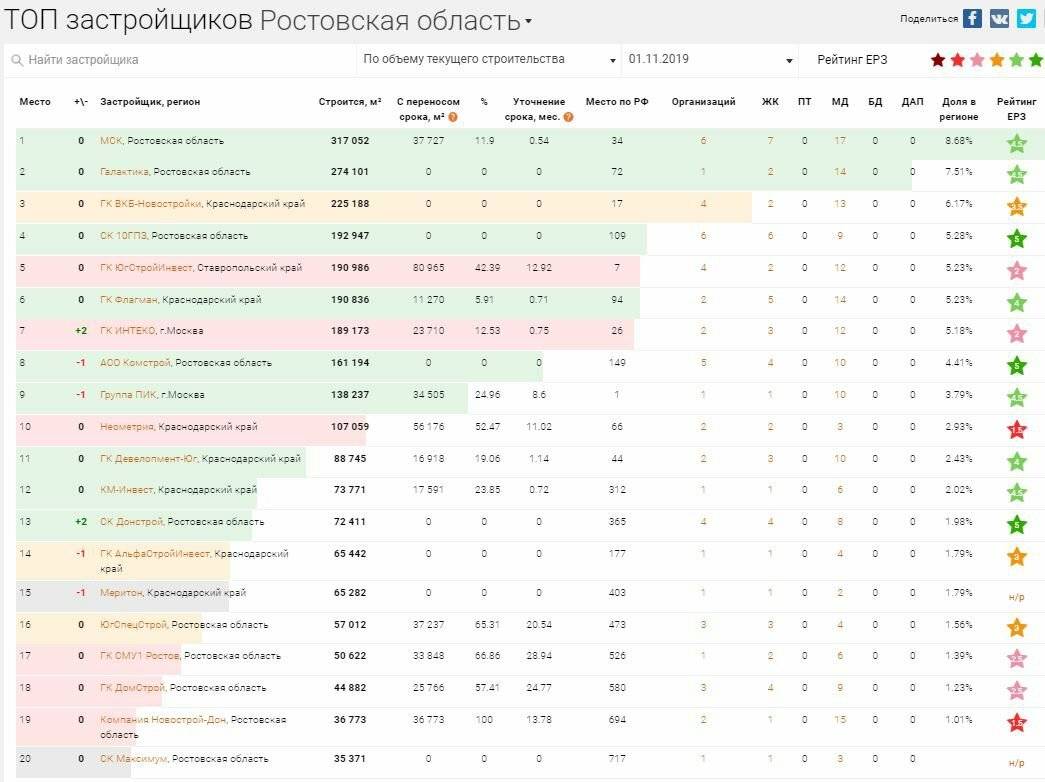
Task: Click rating star of Неометрия row
Action: tap(1016, 429)
